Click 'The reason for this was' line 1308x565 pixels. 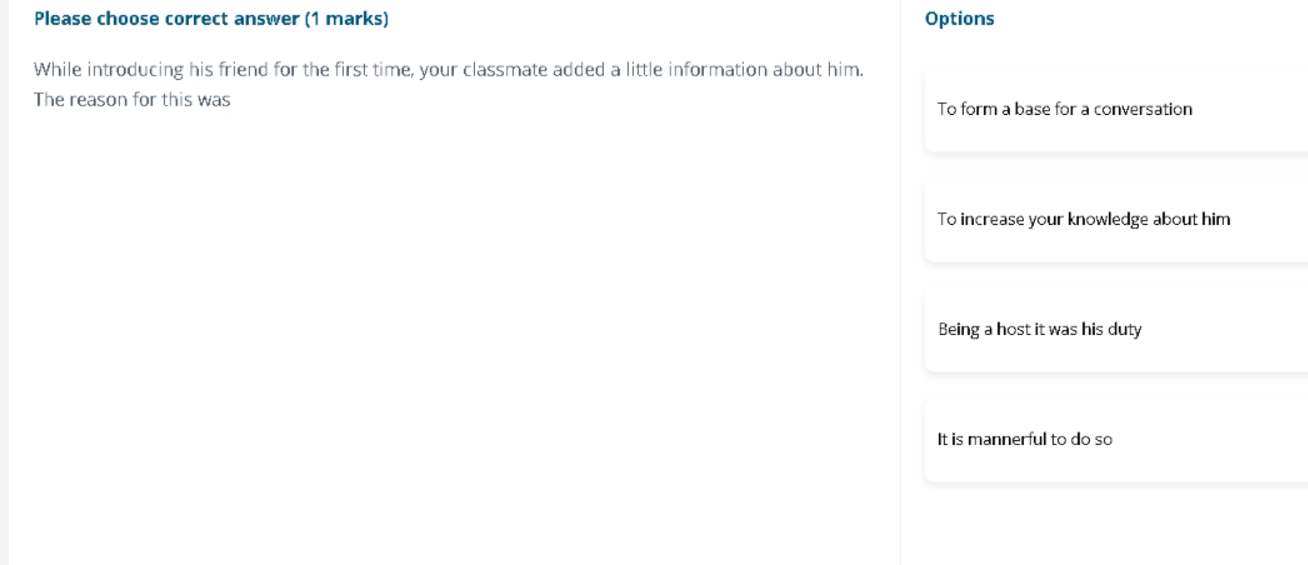coord(132,100)
